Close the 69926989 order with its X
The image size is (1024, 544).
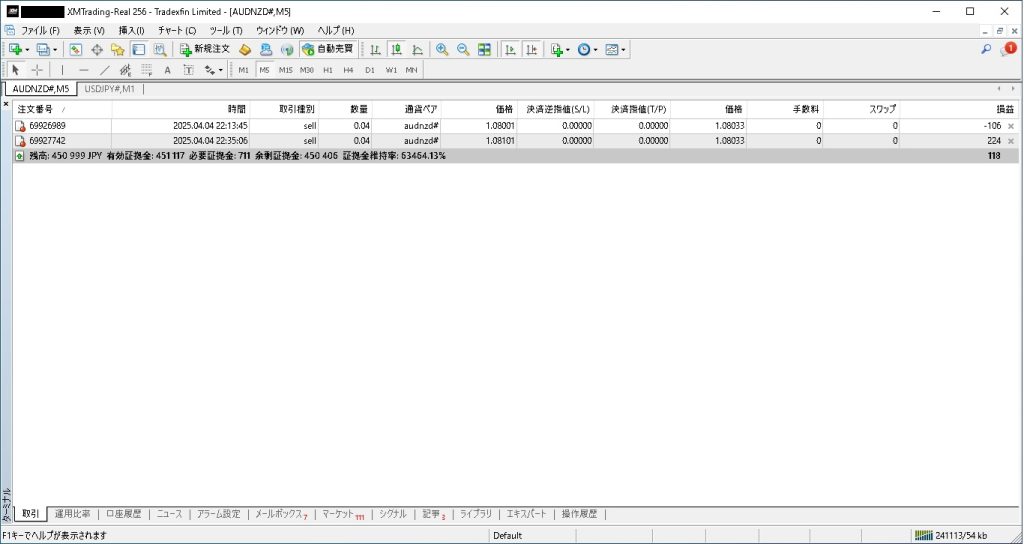1010,126
